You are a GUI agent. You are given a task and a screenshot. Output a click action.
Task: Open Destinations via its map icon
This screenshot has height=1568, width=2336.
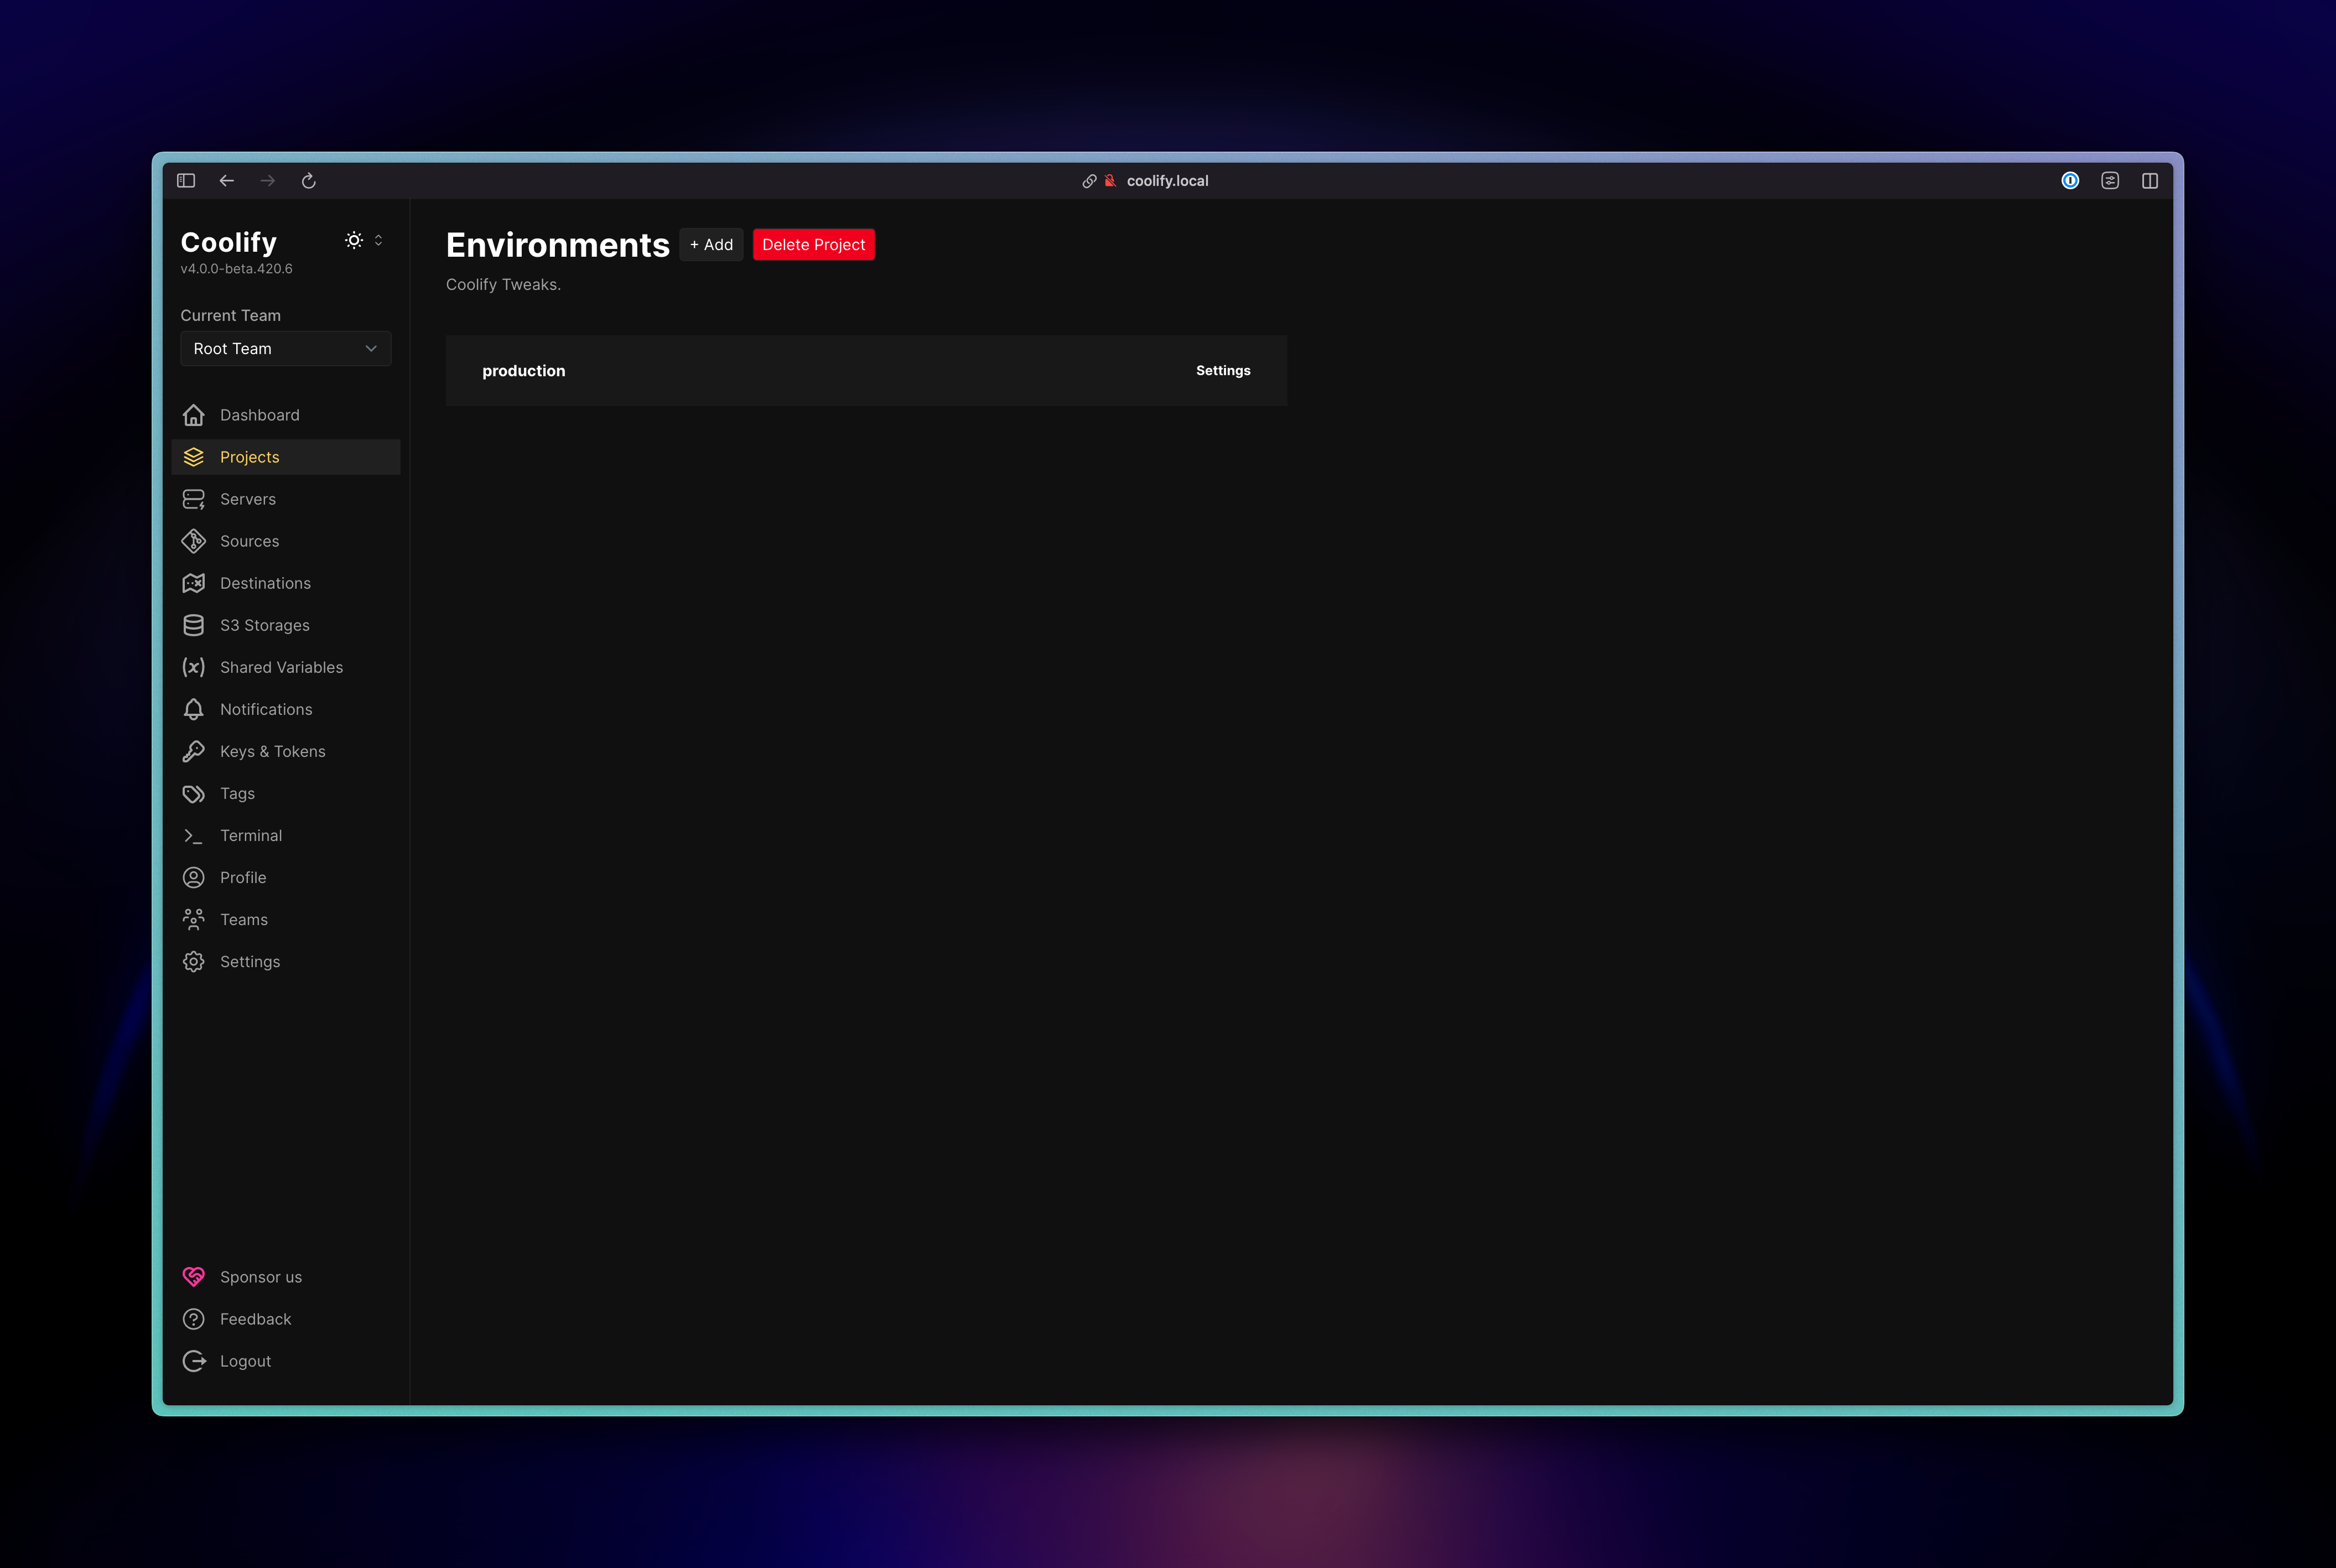(193, 583)
